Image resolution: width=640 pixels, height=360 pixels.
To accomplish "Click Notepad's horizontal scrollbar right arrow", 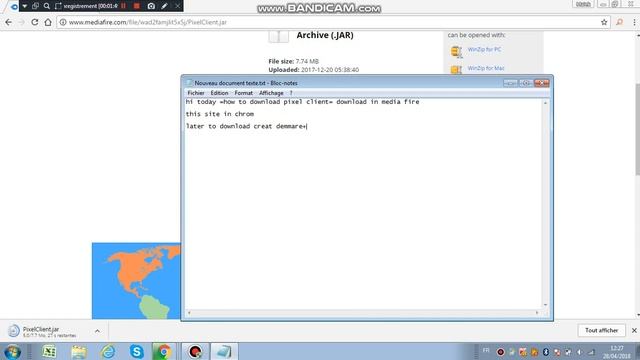I will (537, 313).
